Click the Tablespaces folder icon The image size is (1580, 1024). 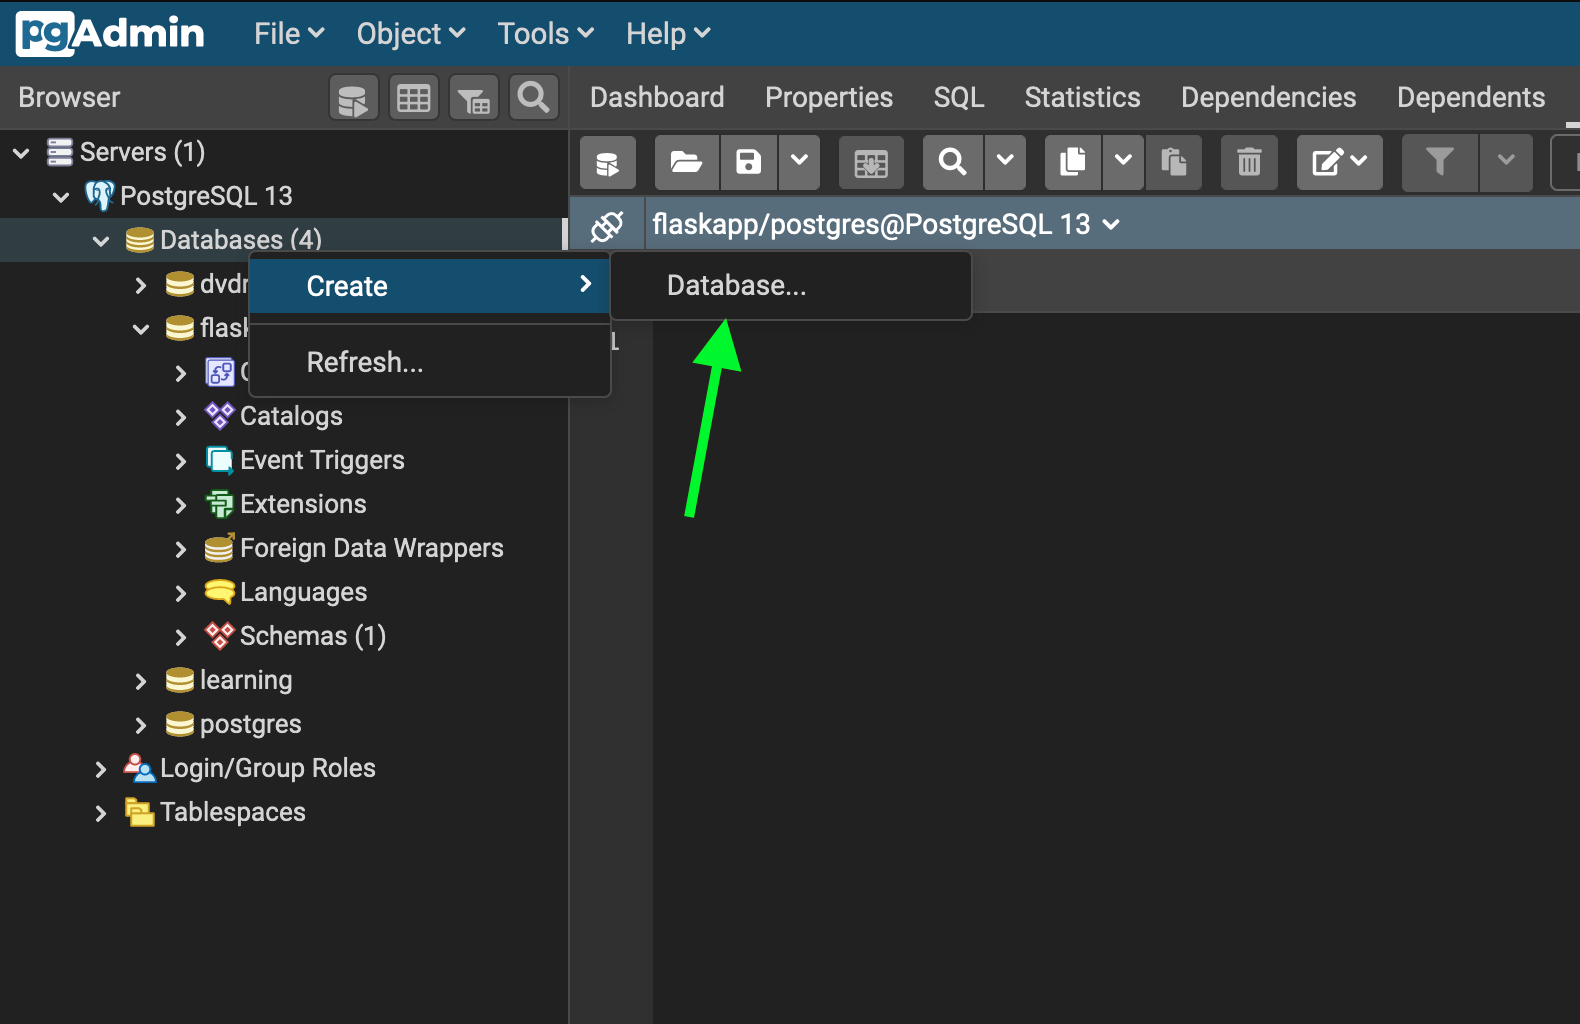click(x=139, y=812)
